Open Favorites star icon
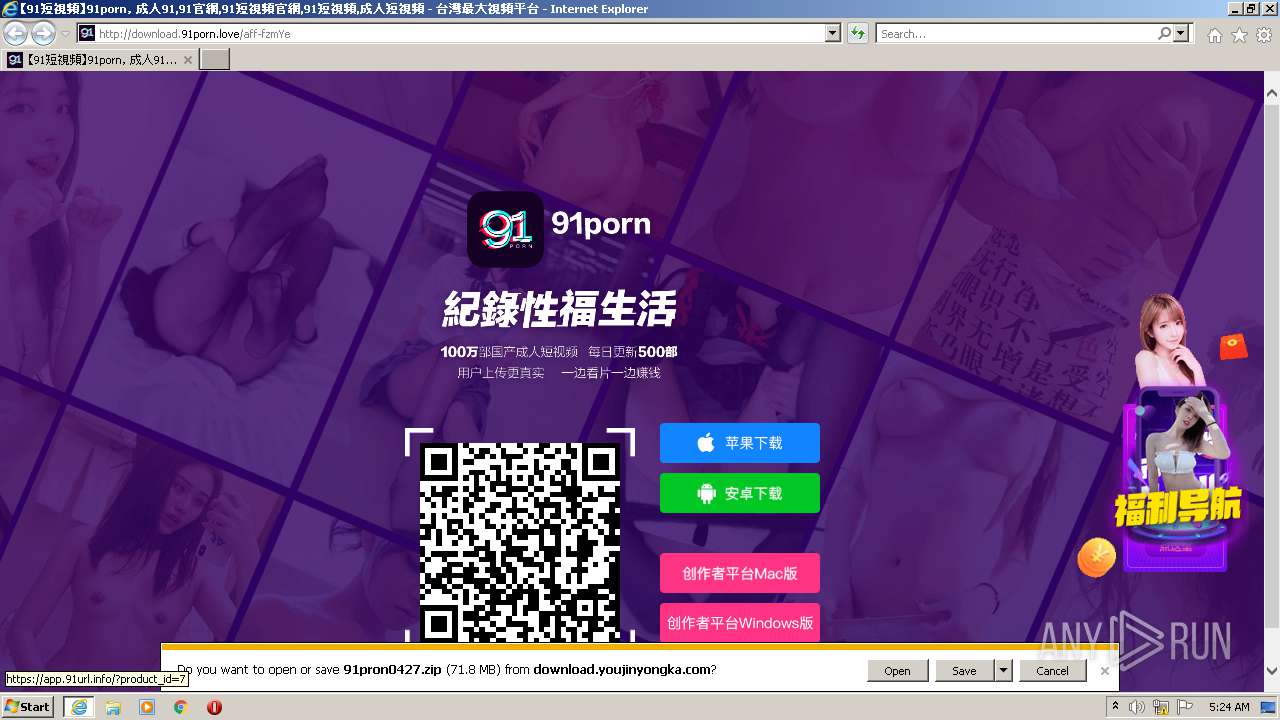Screen dimensions: 1280x720 coord(1239,34)
